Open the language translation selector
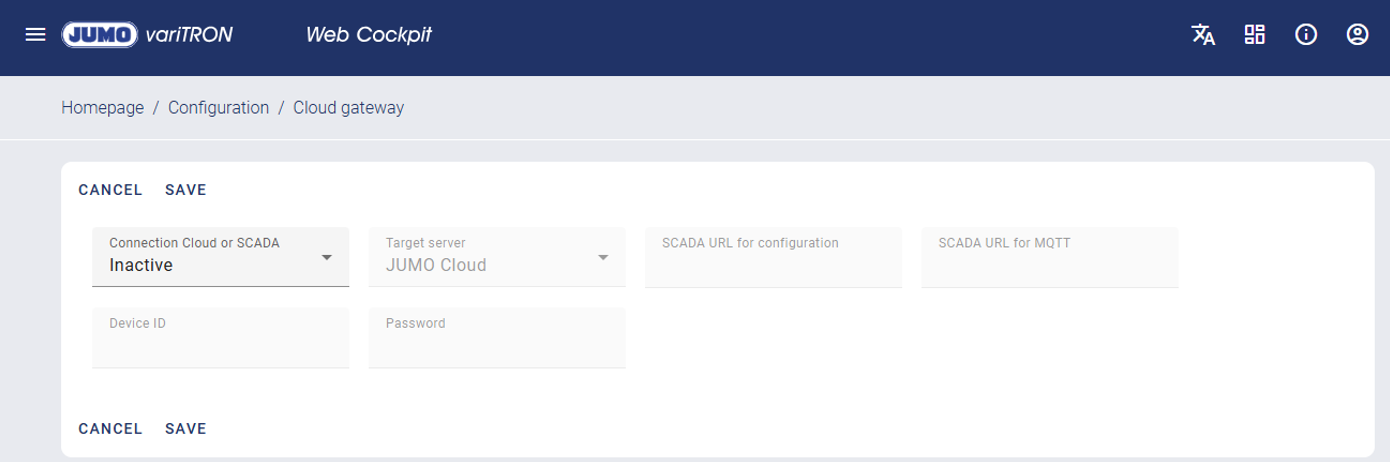Screen dimensions: 1390x462 (1203, 35)
